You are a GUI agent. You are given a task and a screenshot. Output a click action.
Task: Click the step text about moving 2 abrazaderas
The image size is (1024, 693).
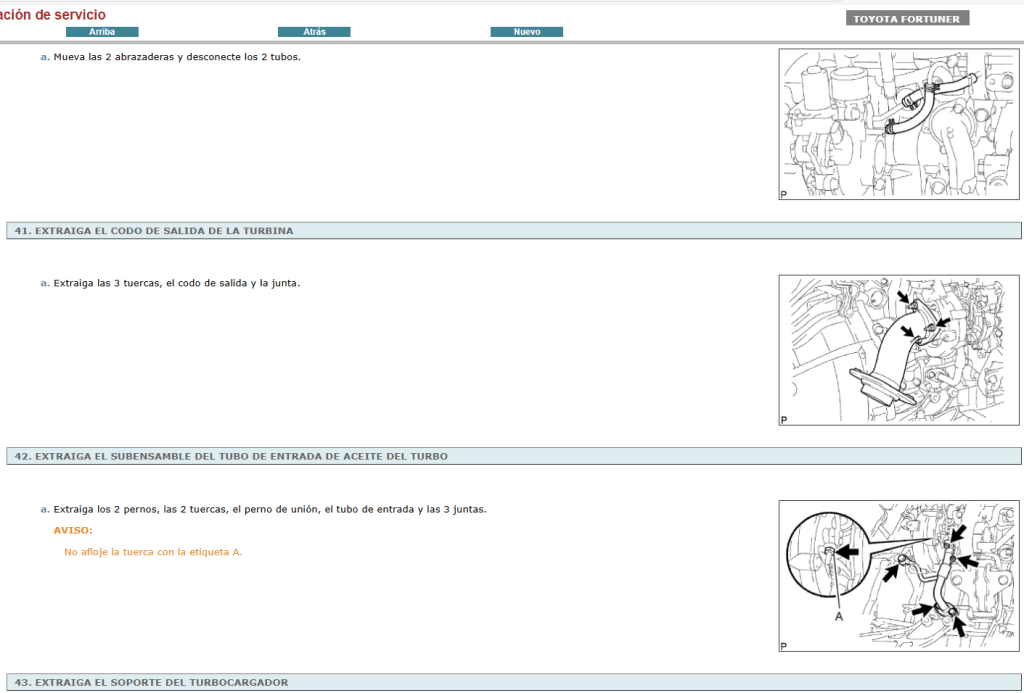click(x=176, y=57)
